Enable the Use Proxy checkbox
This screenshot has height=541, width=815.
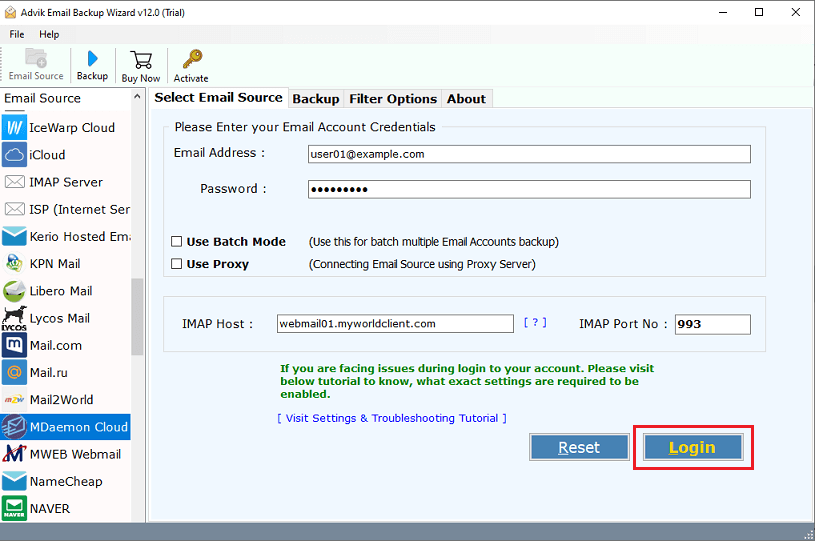click(x=177, y=264)
